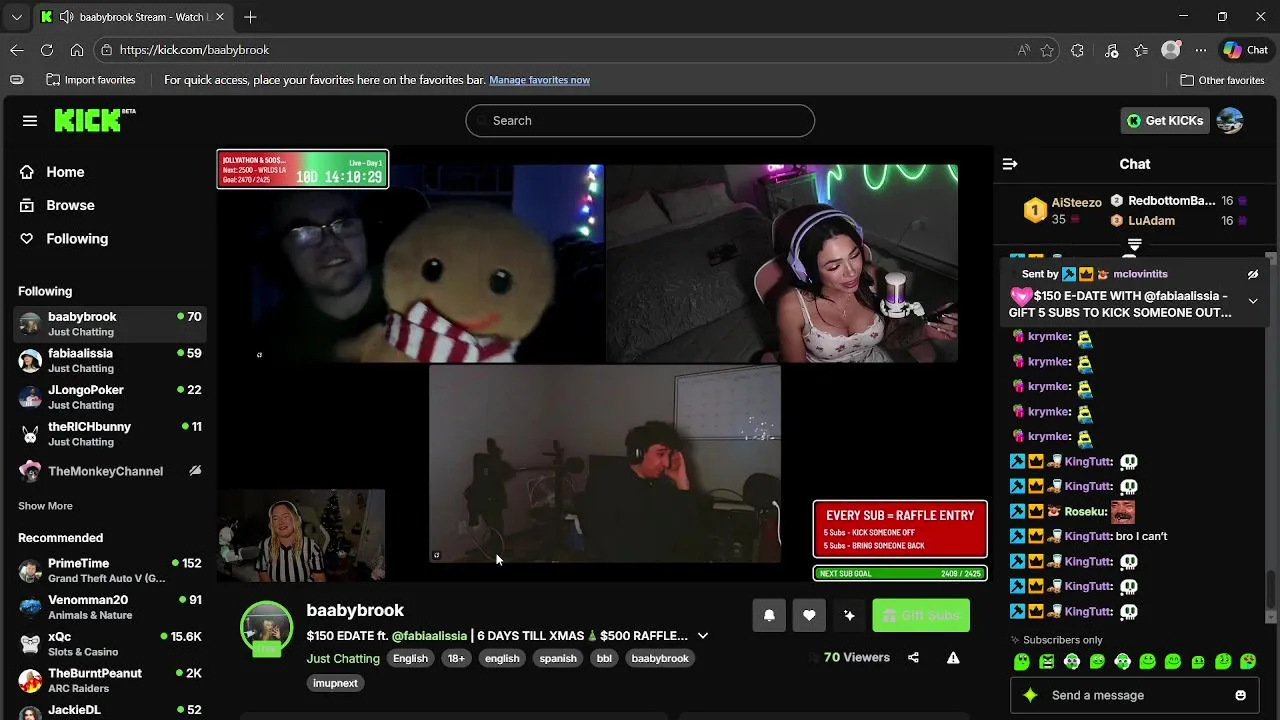1280x720 pixels.
Task: Open JLongoPoker channel in Following list
Action: pos(110,397)
